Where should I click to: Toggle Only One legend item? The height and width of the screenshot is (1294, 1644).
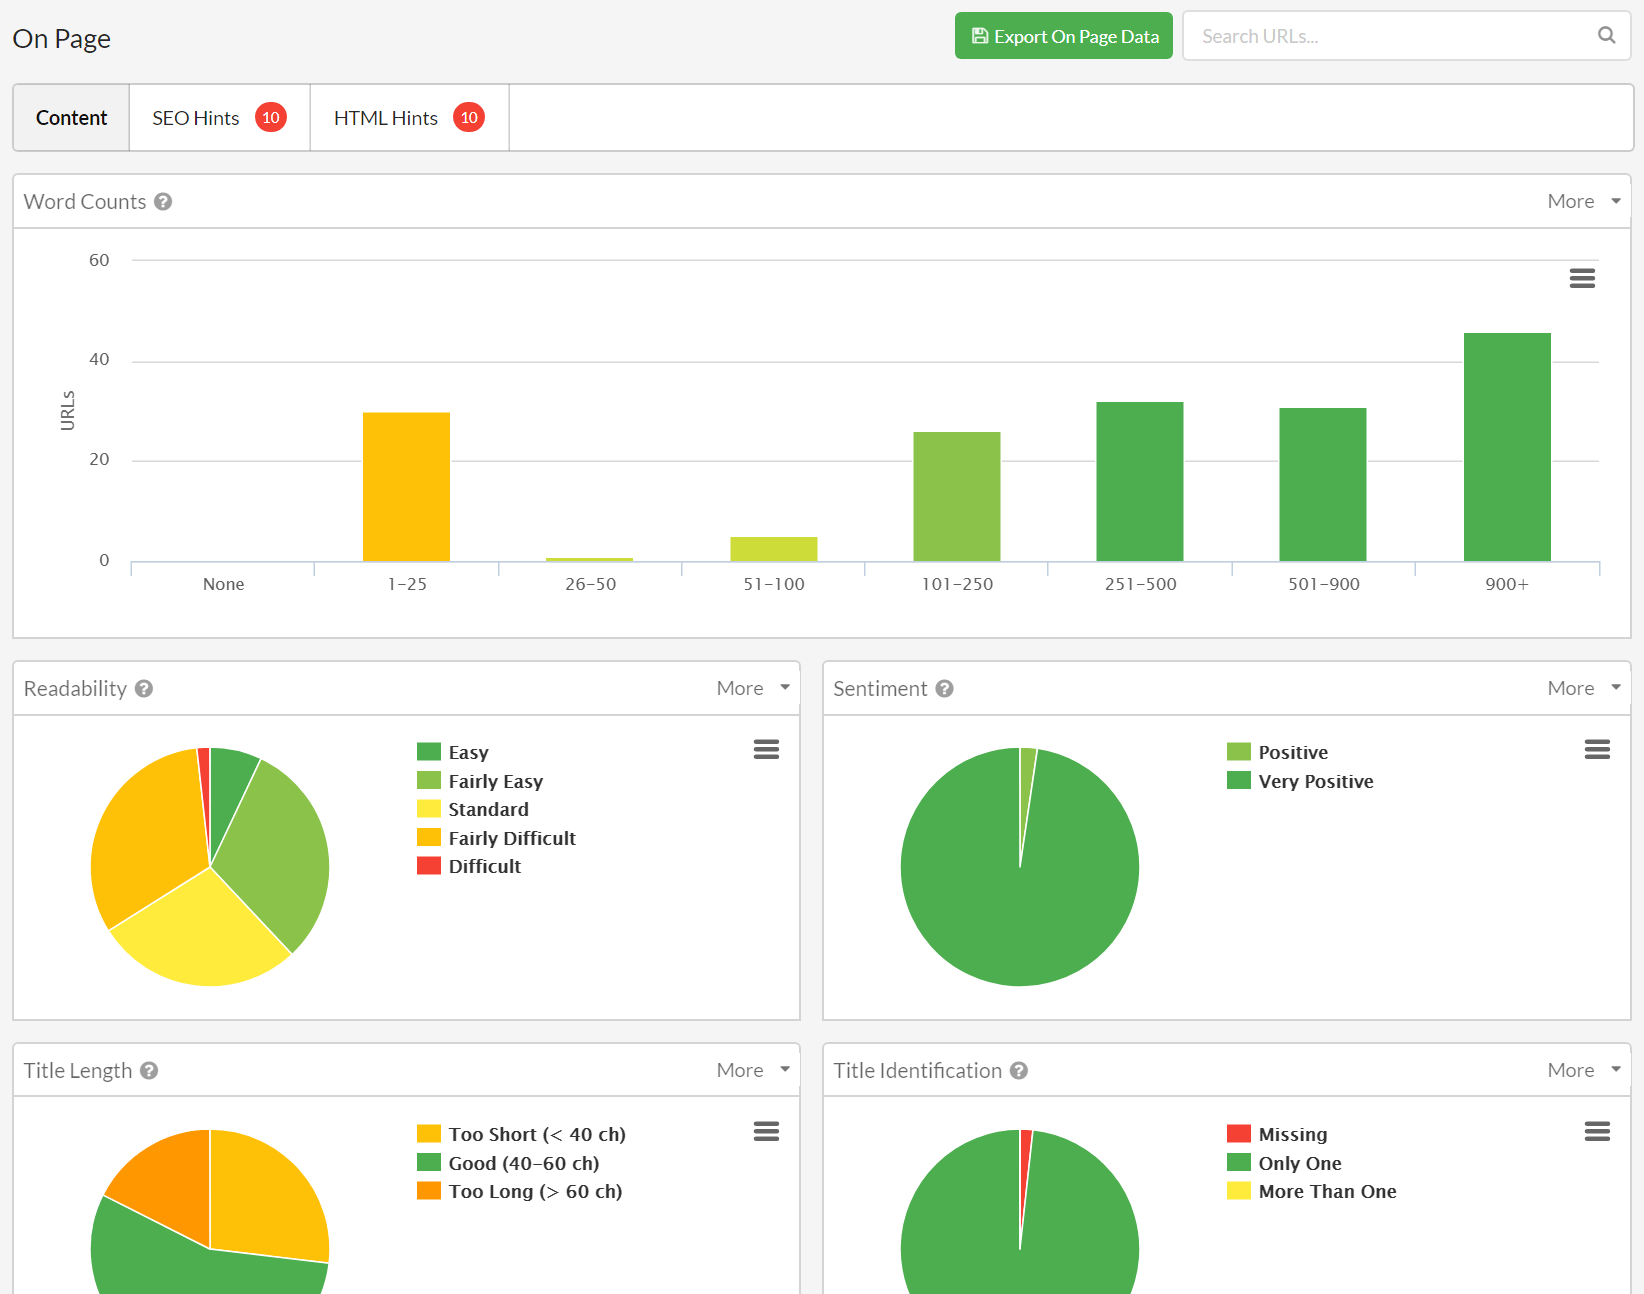1284,1163
